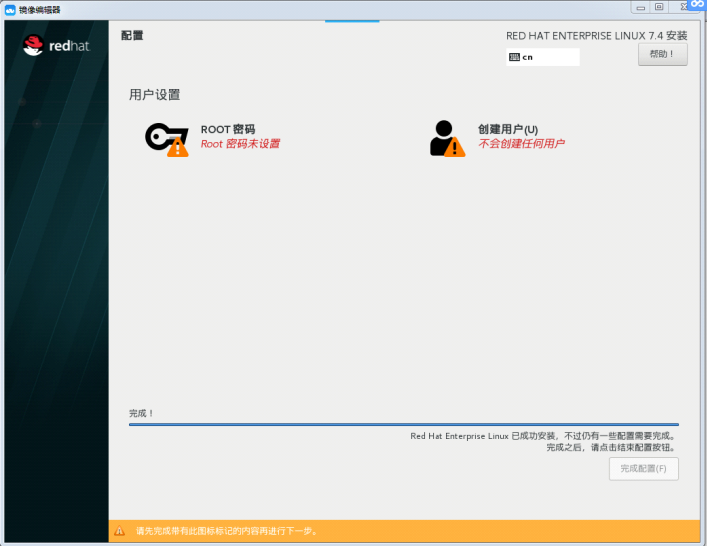Viewport: 707px width, 546px height.
Task: Click the Red Hat logo in sidebar
Action: pos(56,45)
